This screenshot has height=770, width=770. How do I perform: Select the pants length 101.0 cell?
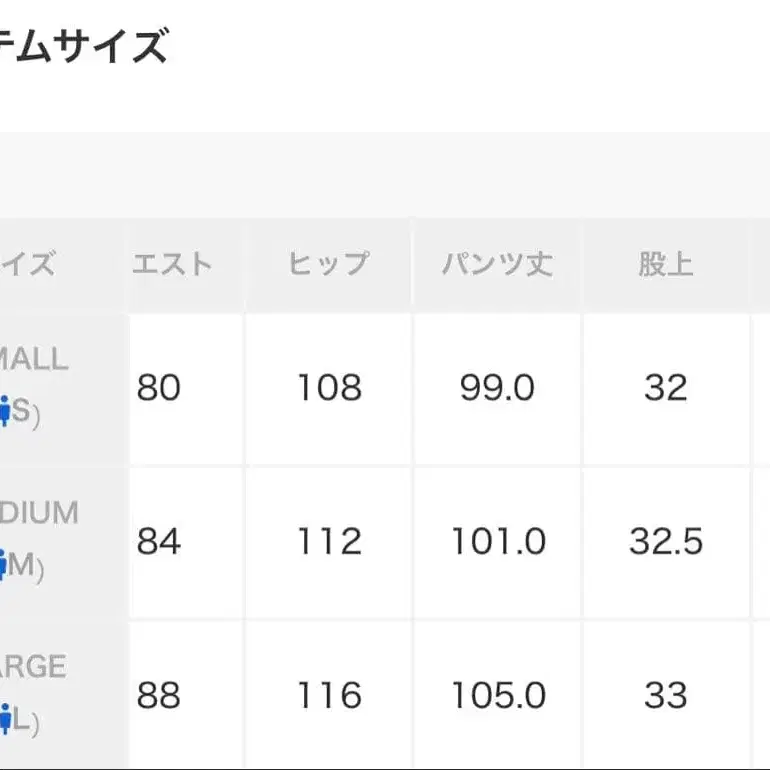click(497, 542)
